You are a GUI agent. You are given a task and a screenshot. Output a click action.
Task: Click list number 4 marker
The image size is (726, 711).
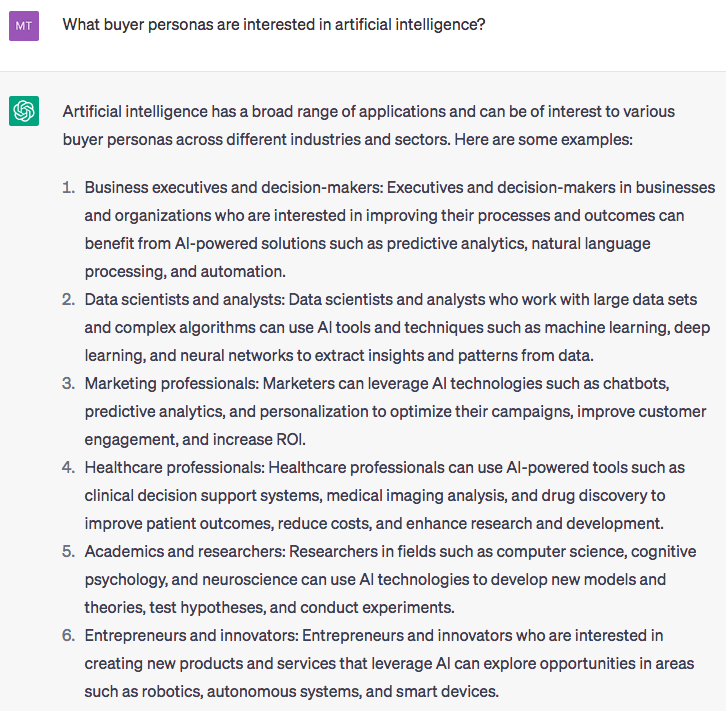click(x=68, y=468)
